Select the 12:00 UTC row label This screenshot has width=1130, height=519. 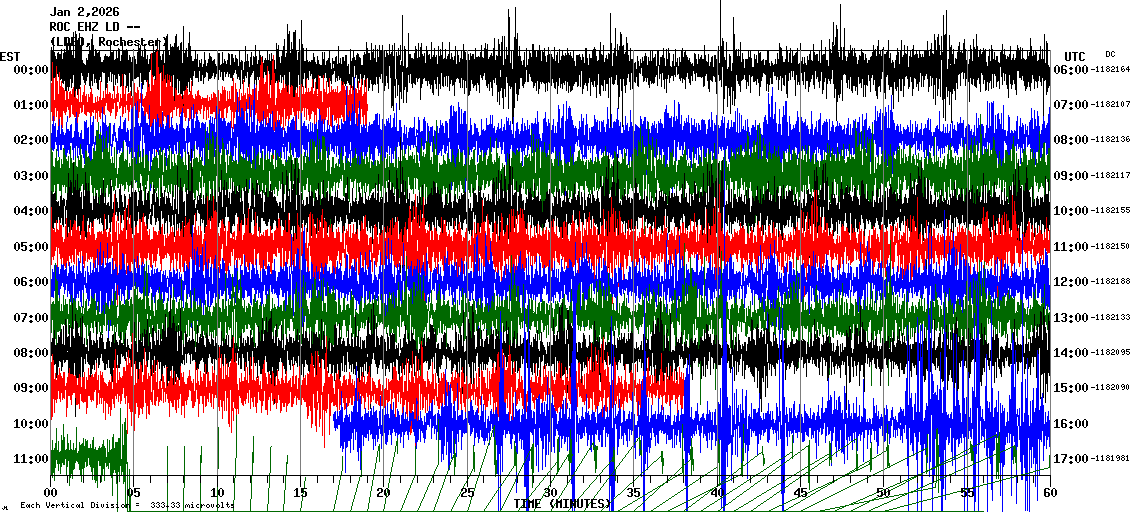(1070, 282)
